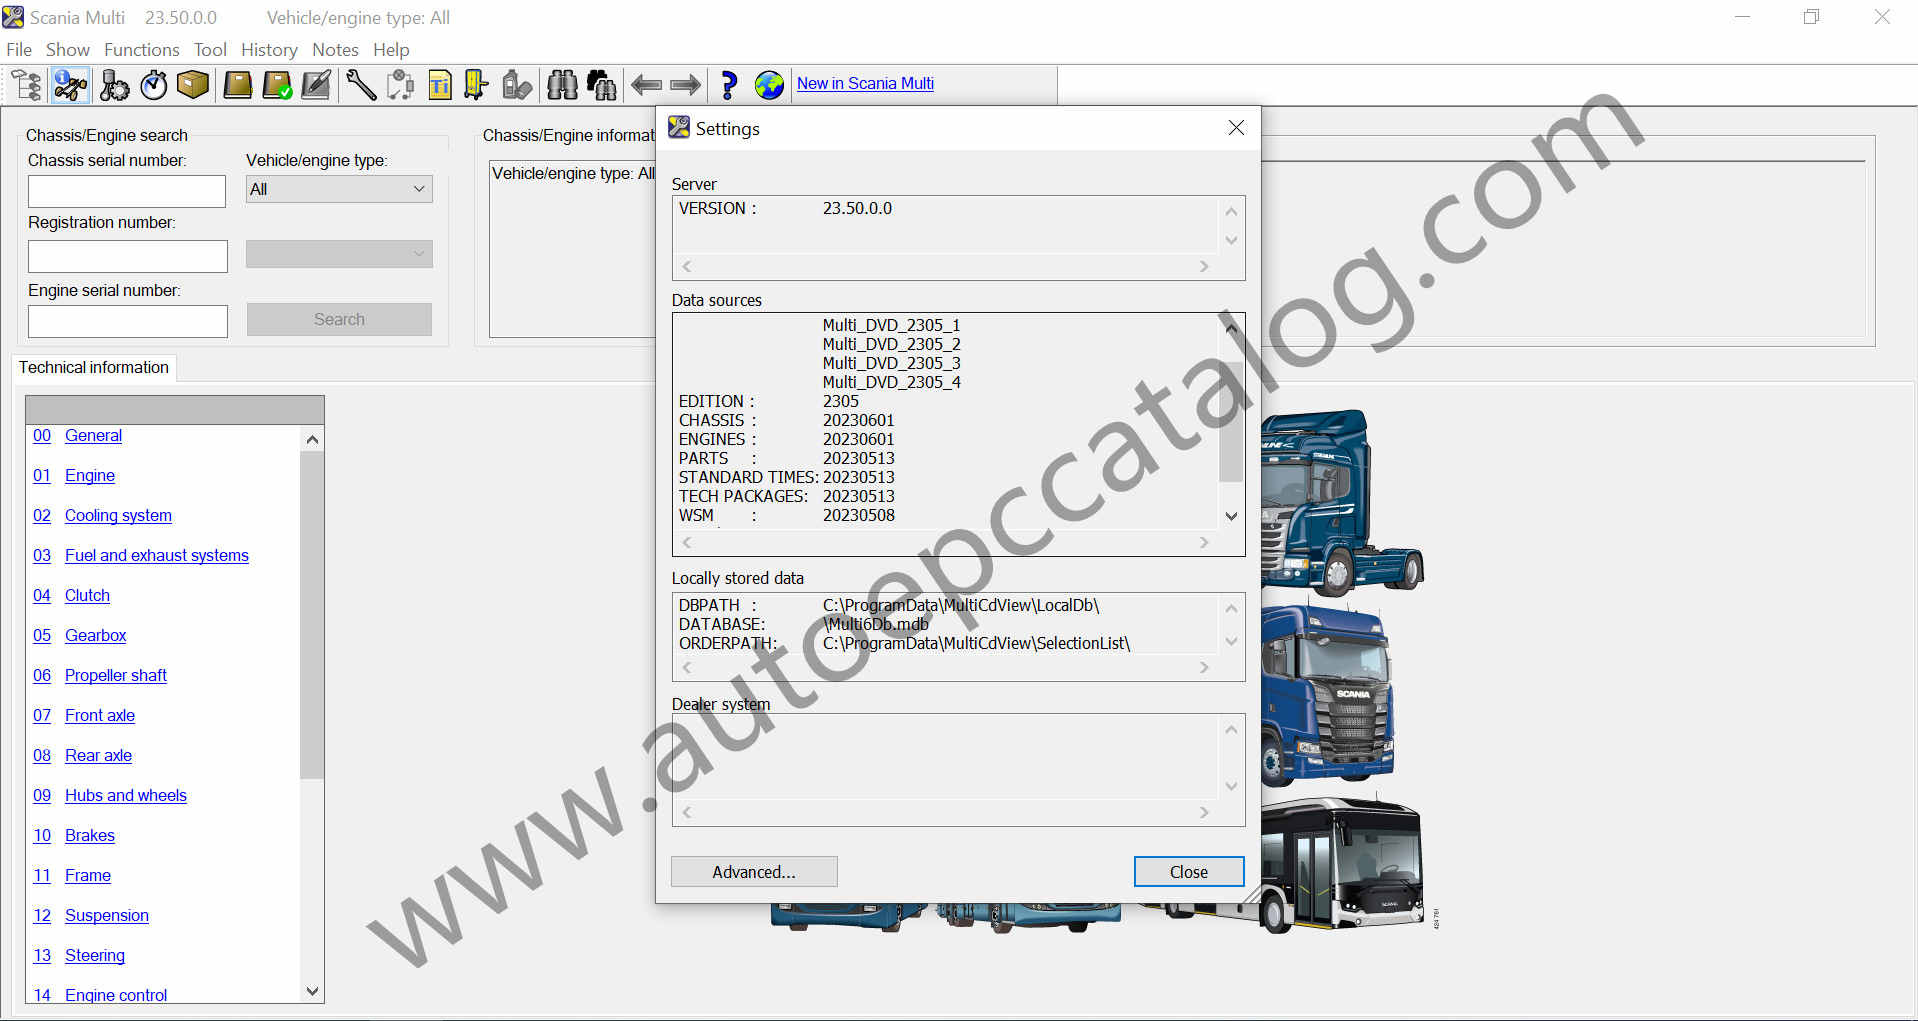Click the Search button
The width and height of the screenshot is (1918, 1021).
coord(339,319)
